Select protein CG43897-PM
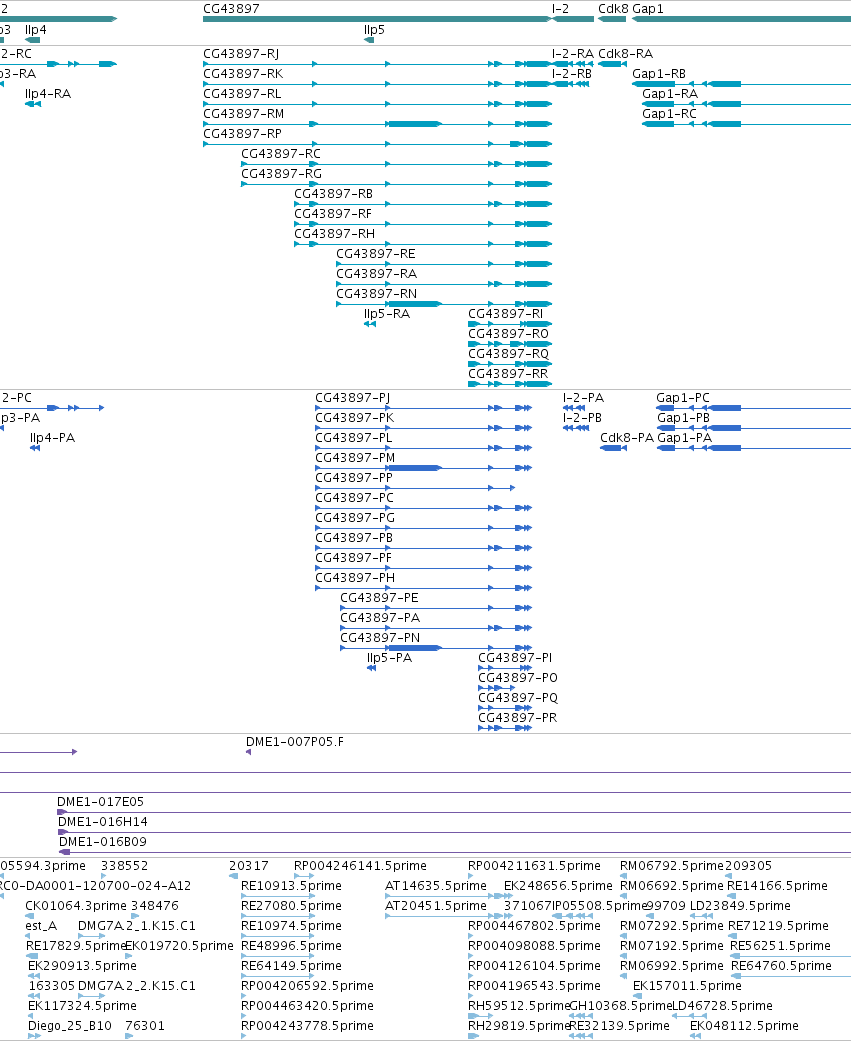This screenshot has height=1041, width=851. 355,457
